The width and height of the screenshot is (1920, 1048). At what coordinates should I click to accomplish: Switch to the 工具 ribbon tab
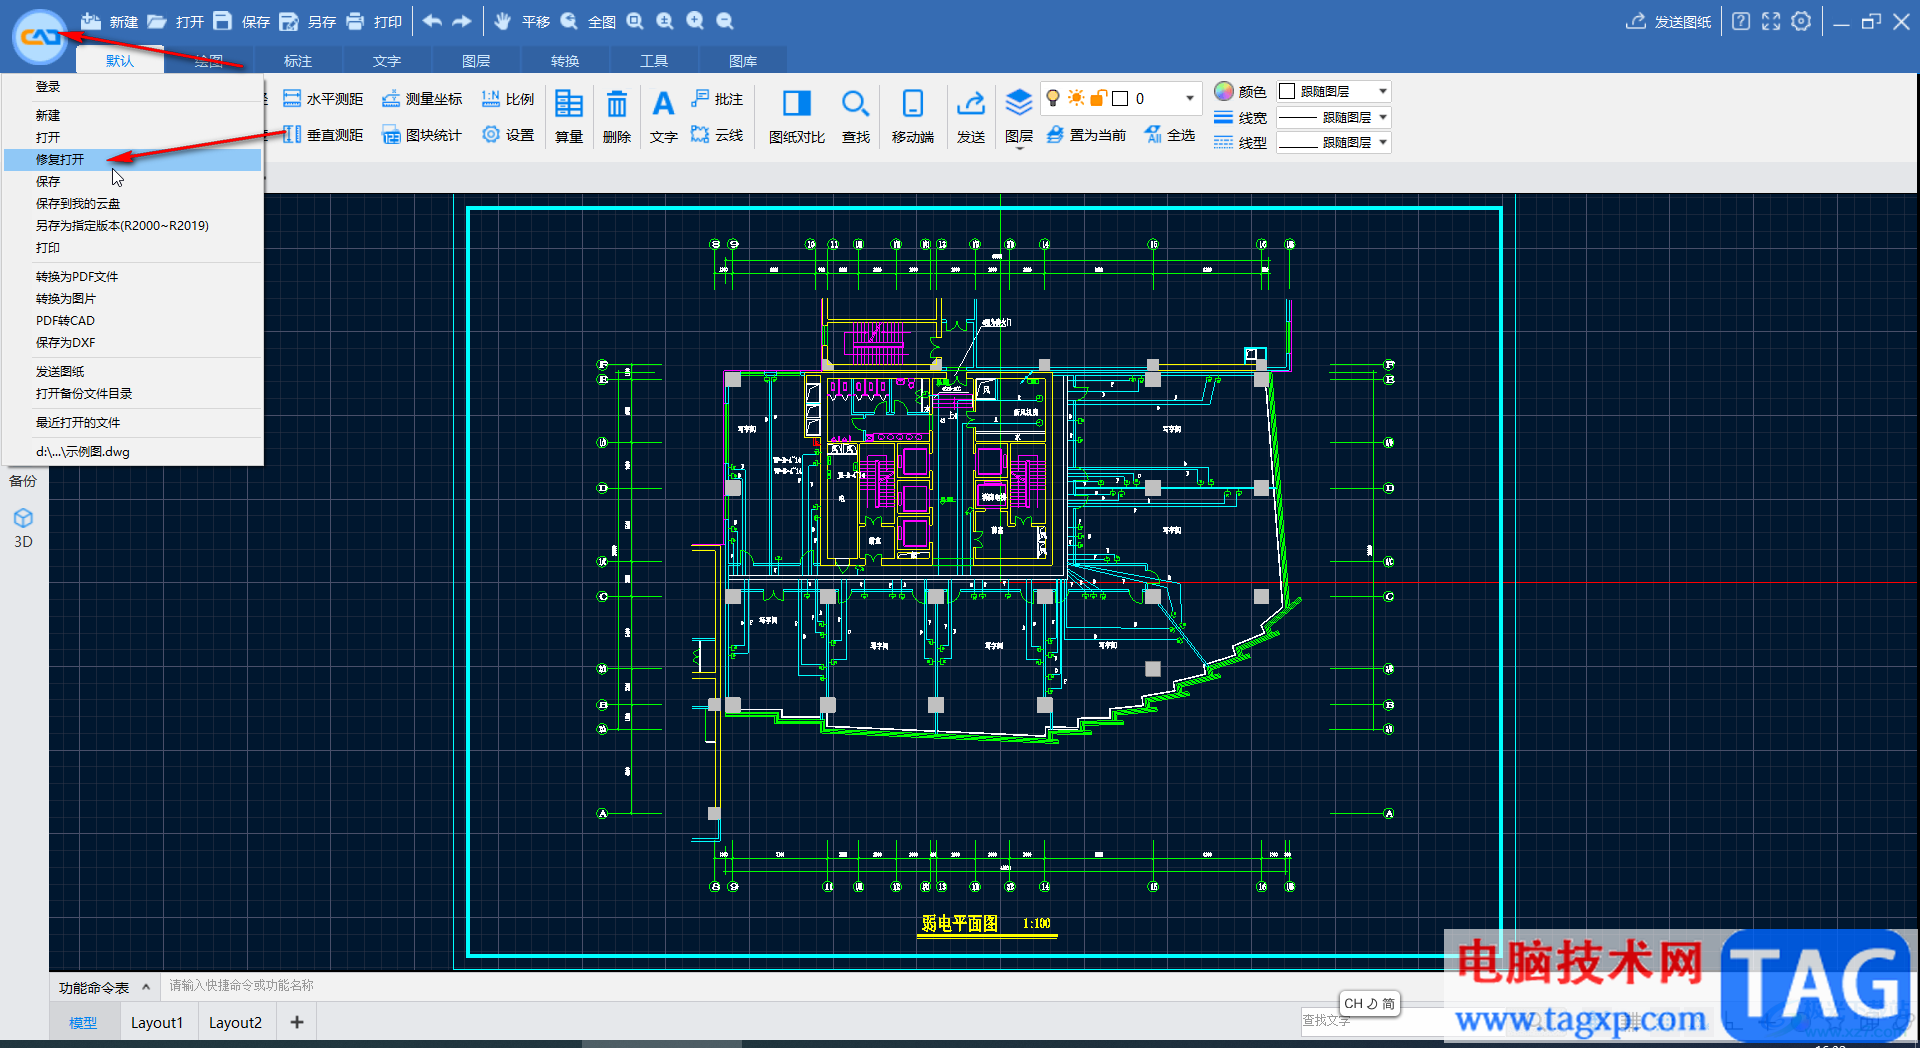[x=654, y=61]
